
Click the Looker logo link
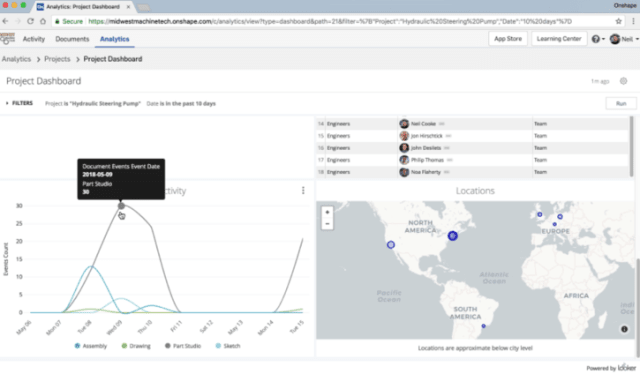click(627, 367)
